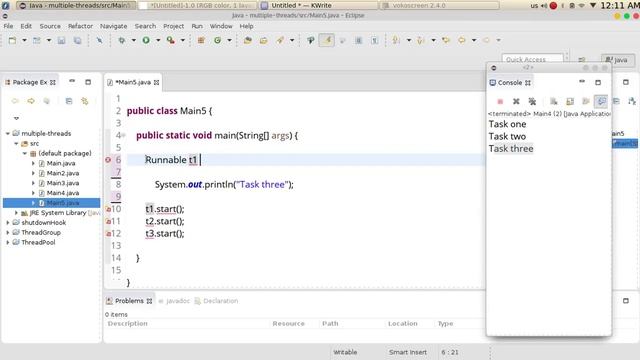Open the Project menu
The image size is (640, 360).
coord(173,26)
